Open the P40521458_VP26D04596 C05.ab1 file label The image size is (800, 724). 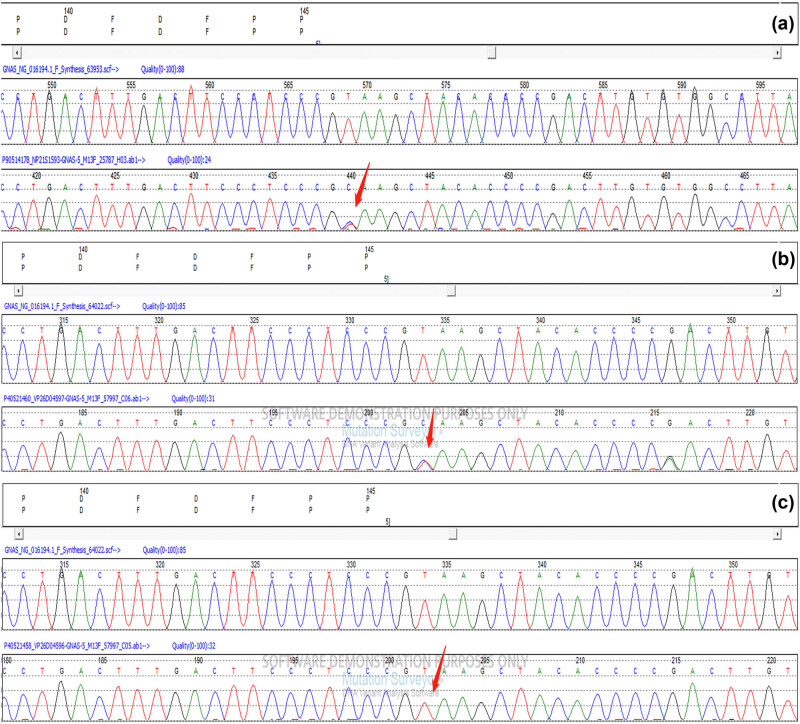click(77, 646)
